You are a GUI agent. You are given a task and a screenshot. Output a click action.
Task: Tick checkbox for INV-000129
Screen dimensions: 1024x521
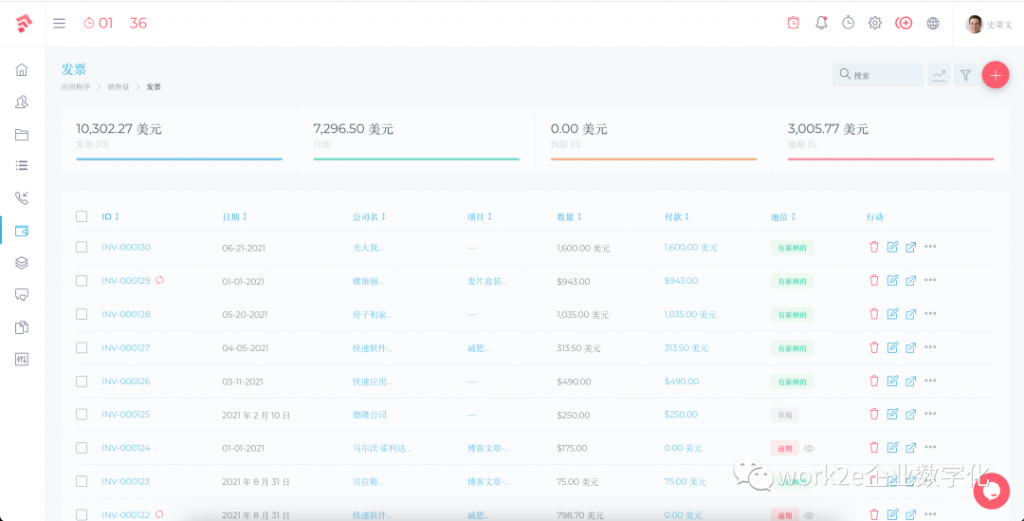tap(82, 280)
